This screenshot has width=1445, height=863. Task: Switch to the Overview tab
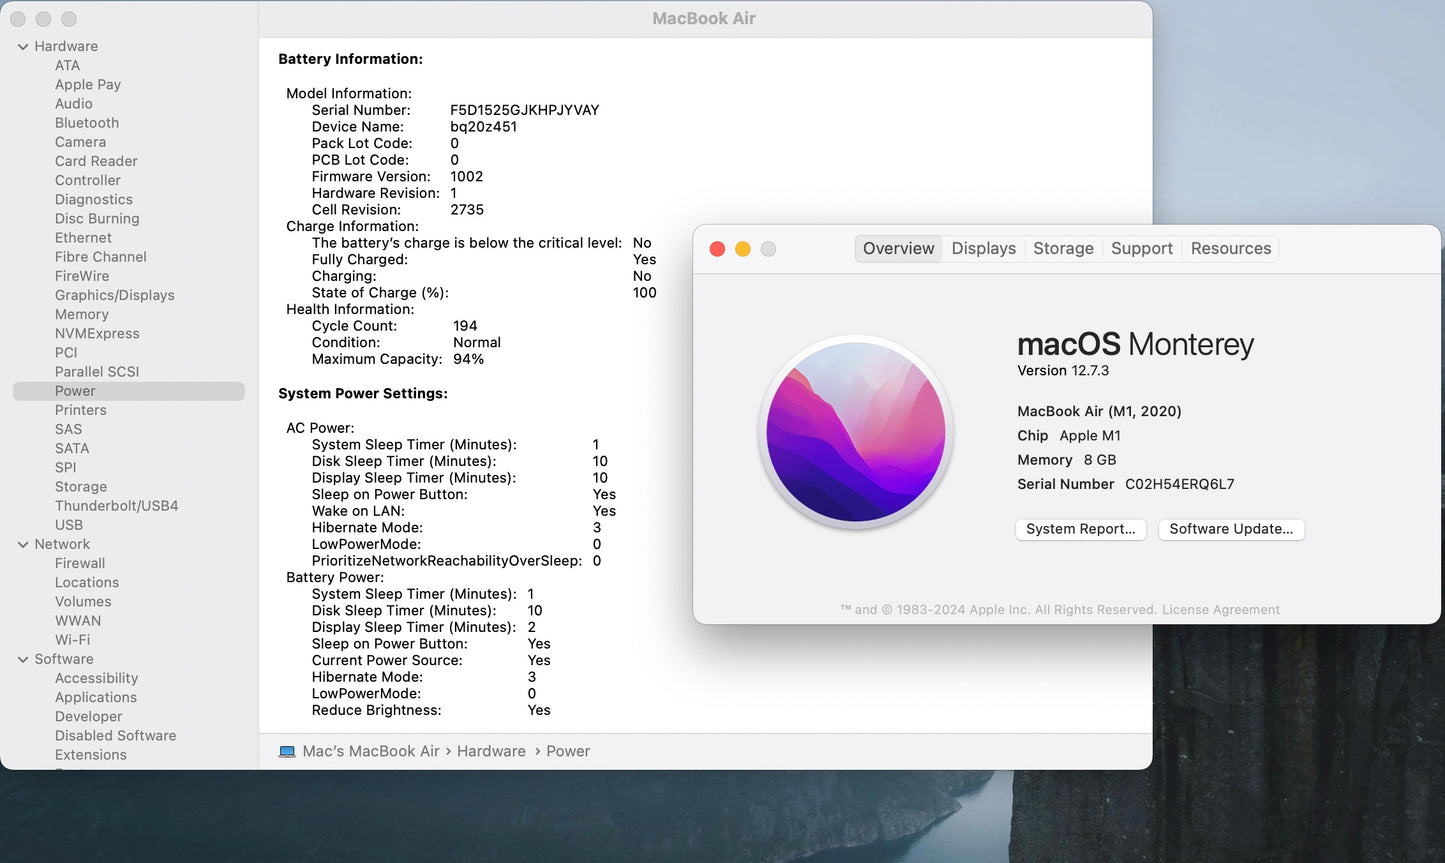[899, 249]
